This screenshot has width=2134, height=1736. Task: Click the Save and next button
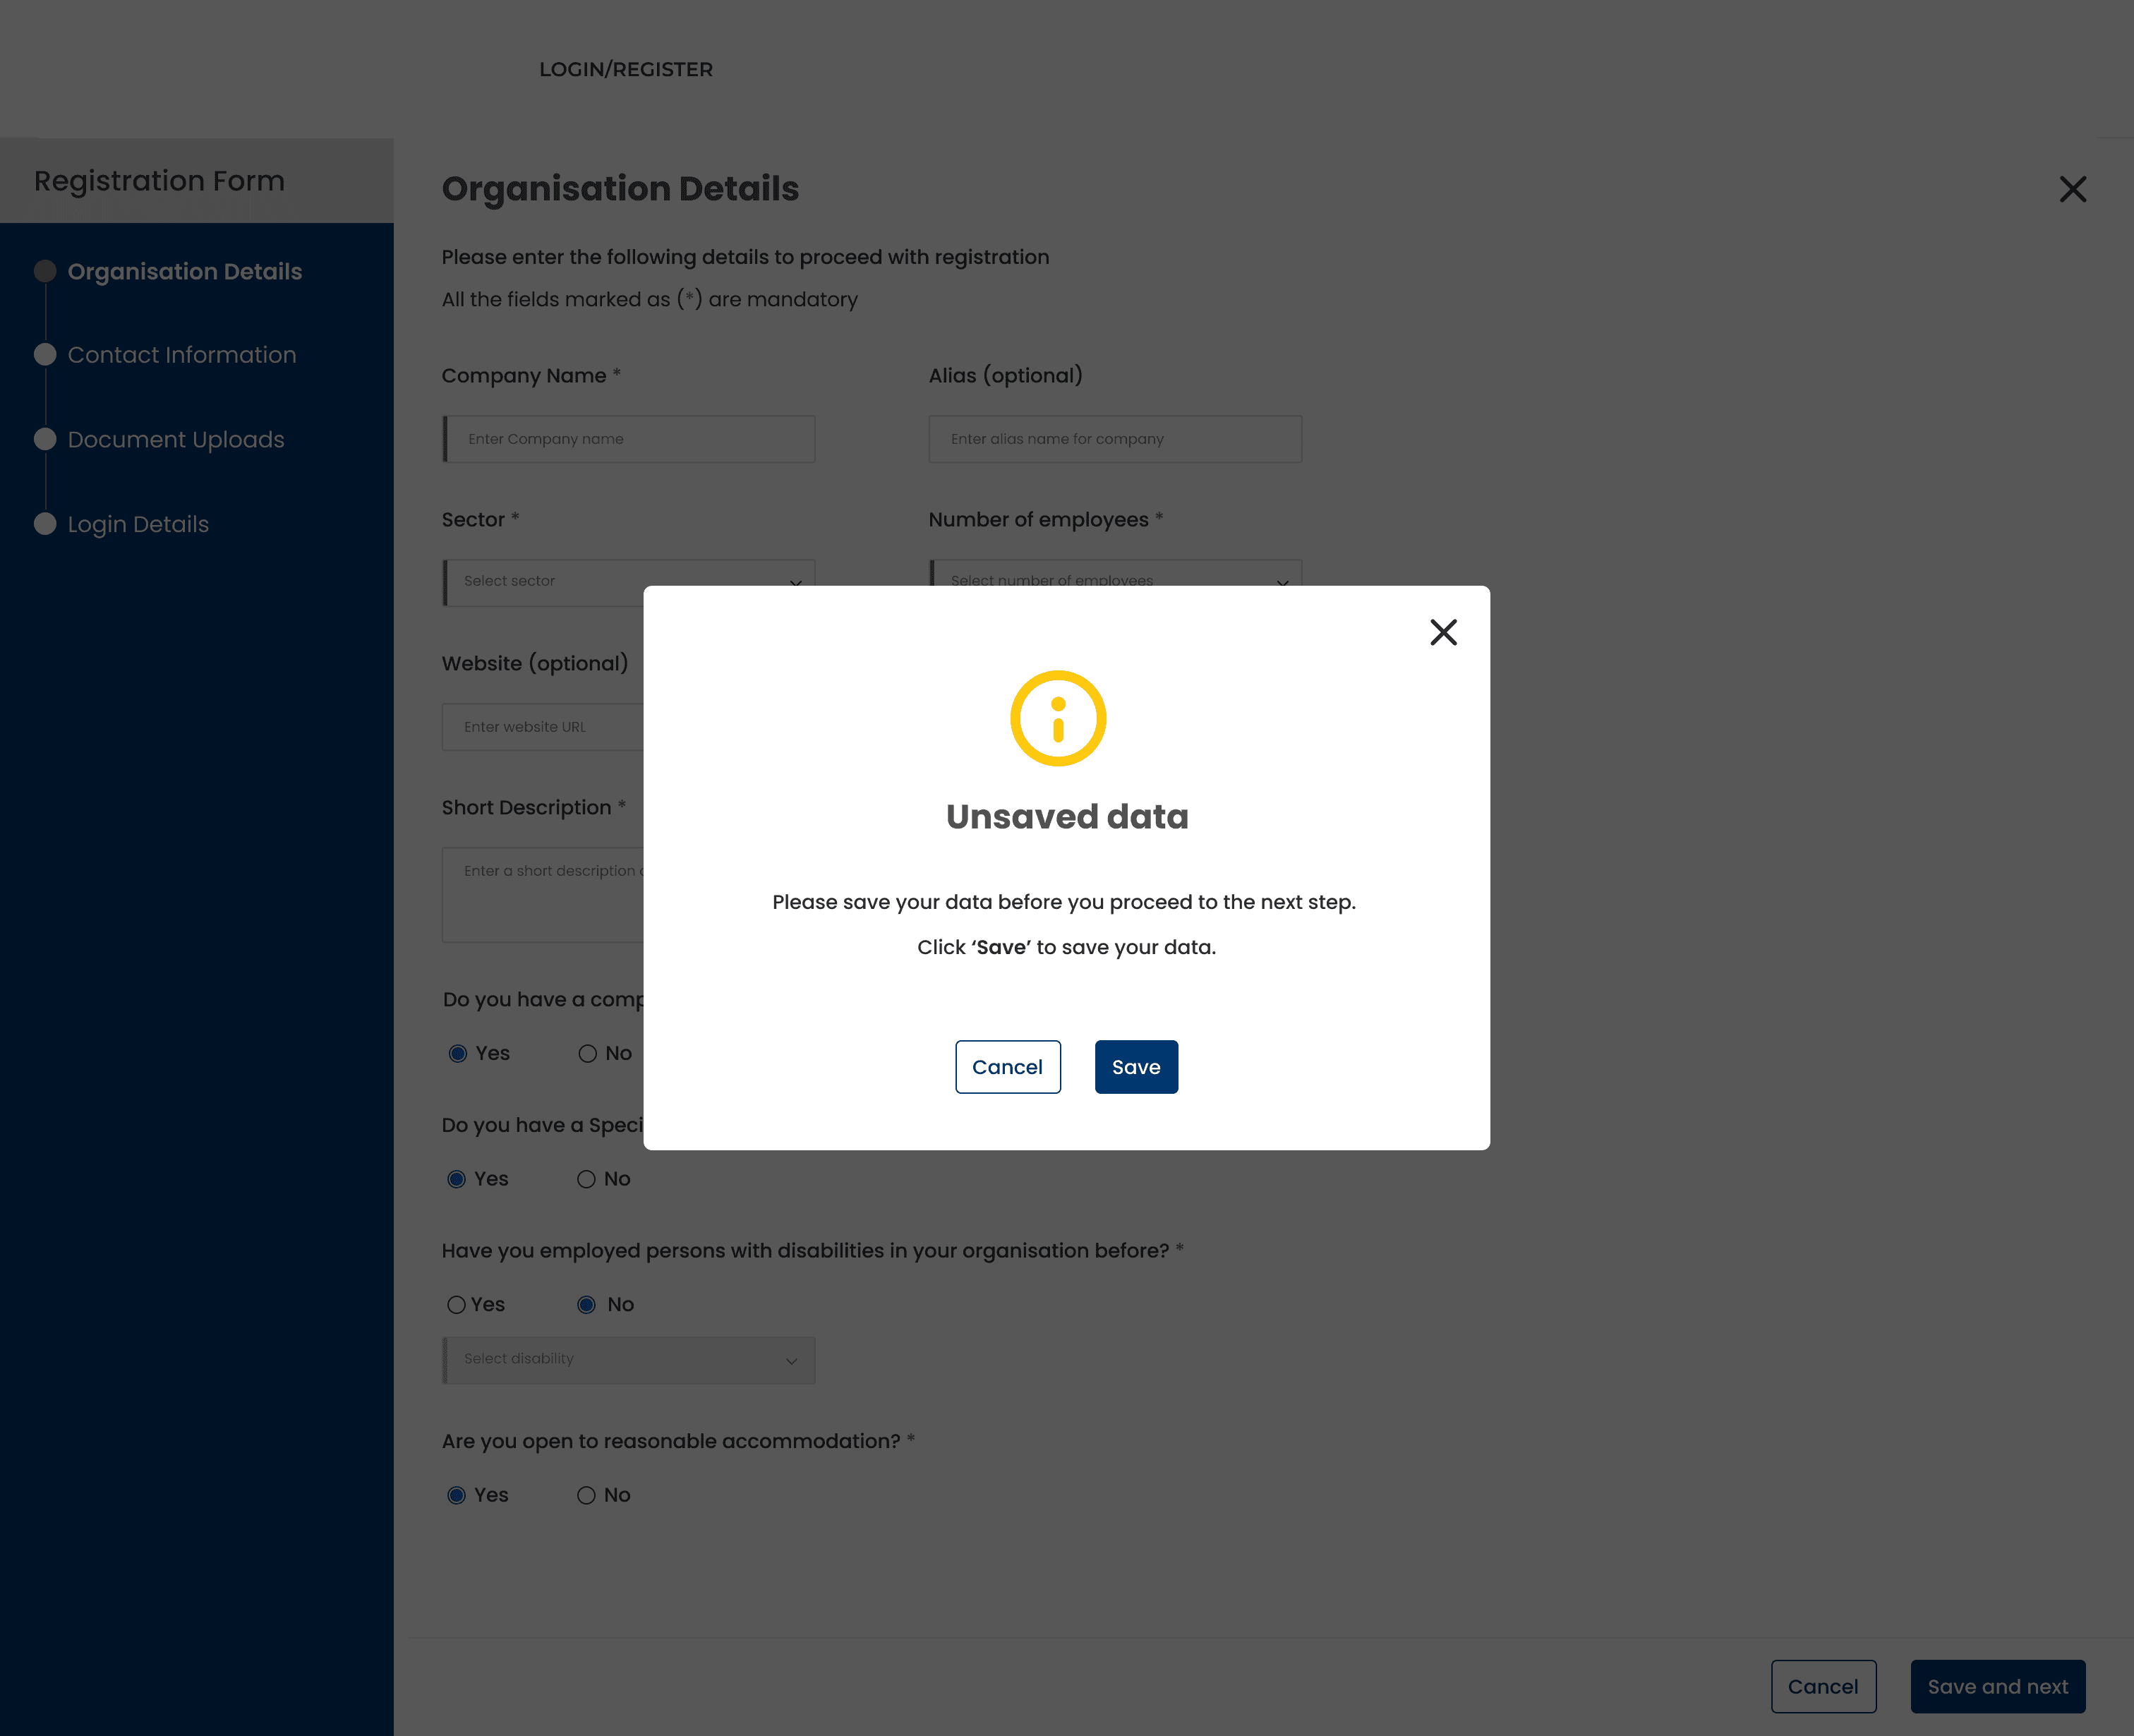(x=1997, y=1687)
